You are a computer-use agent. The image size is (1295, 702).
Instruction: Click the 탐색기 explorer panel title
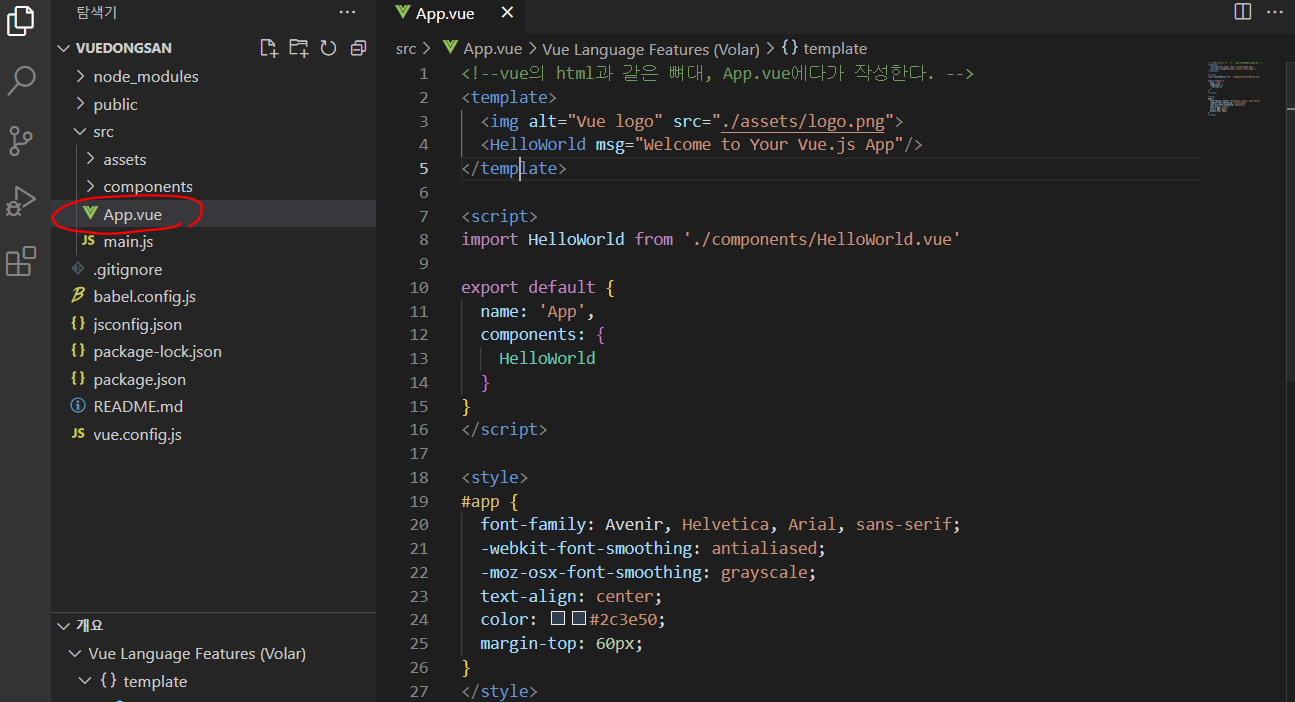tap(97, 12)
